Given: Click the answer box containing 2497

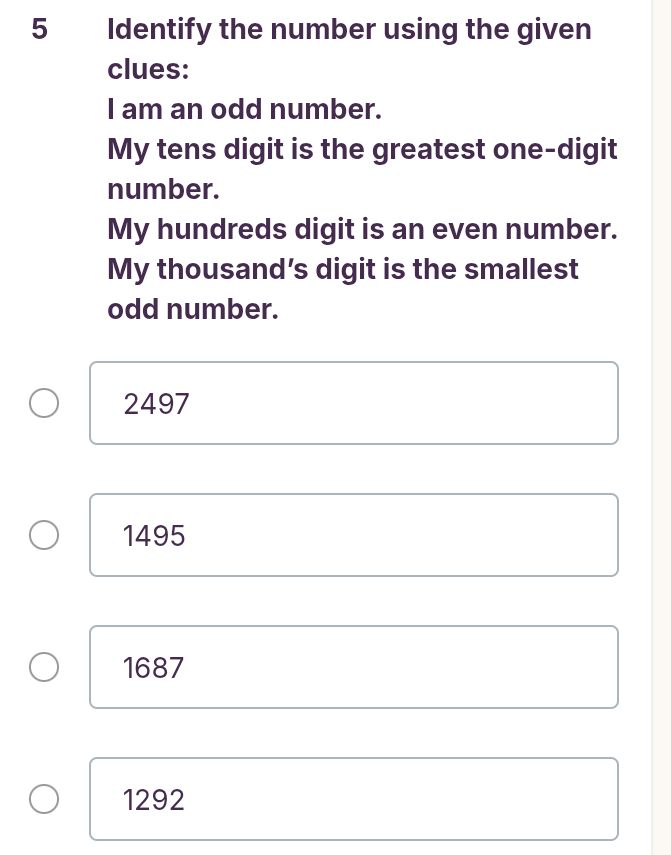Looking at the screenshot, I should 354,403.
